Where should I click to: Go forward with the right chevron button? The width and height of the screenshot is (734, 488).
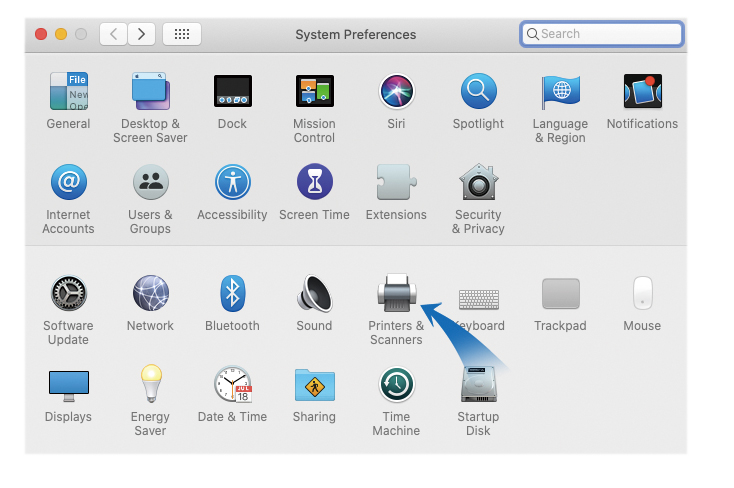[141, 34]
